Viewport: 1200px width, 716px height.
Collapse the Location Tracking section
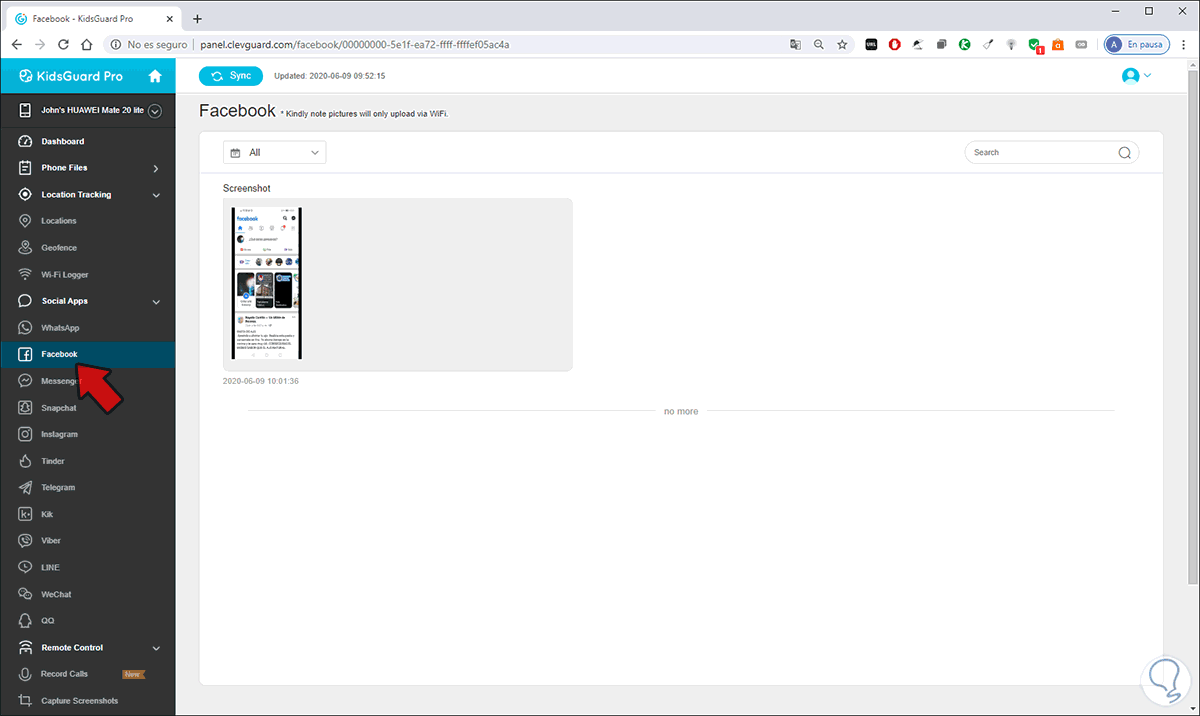(x=156, y=195)
